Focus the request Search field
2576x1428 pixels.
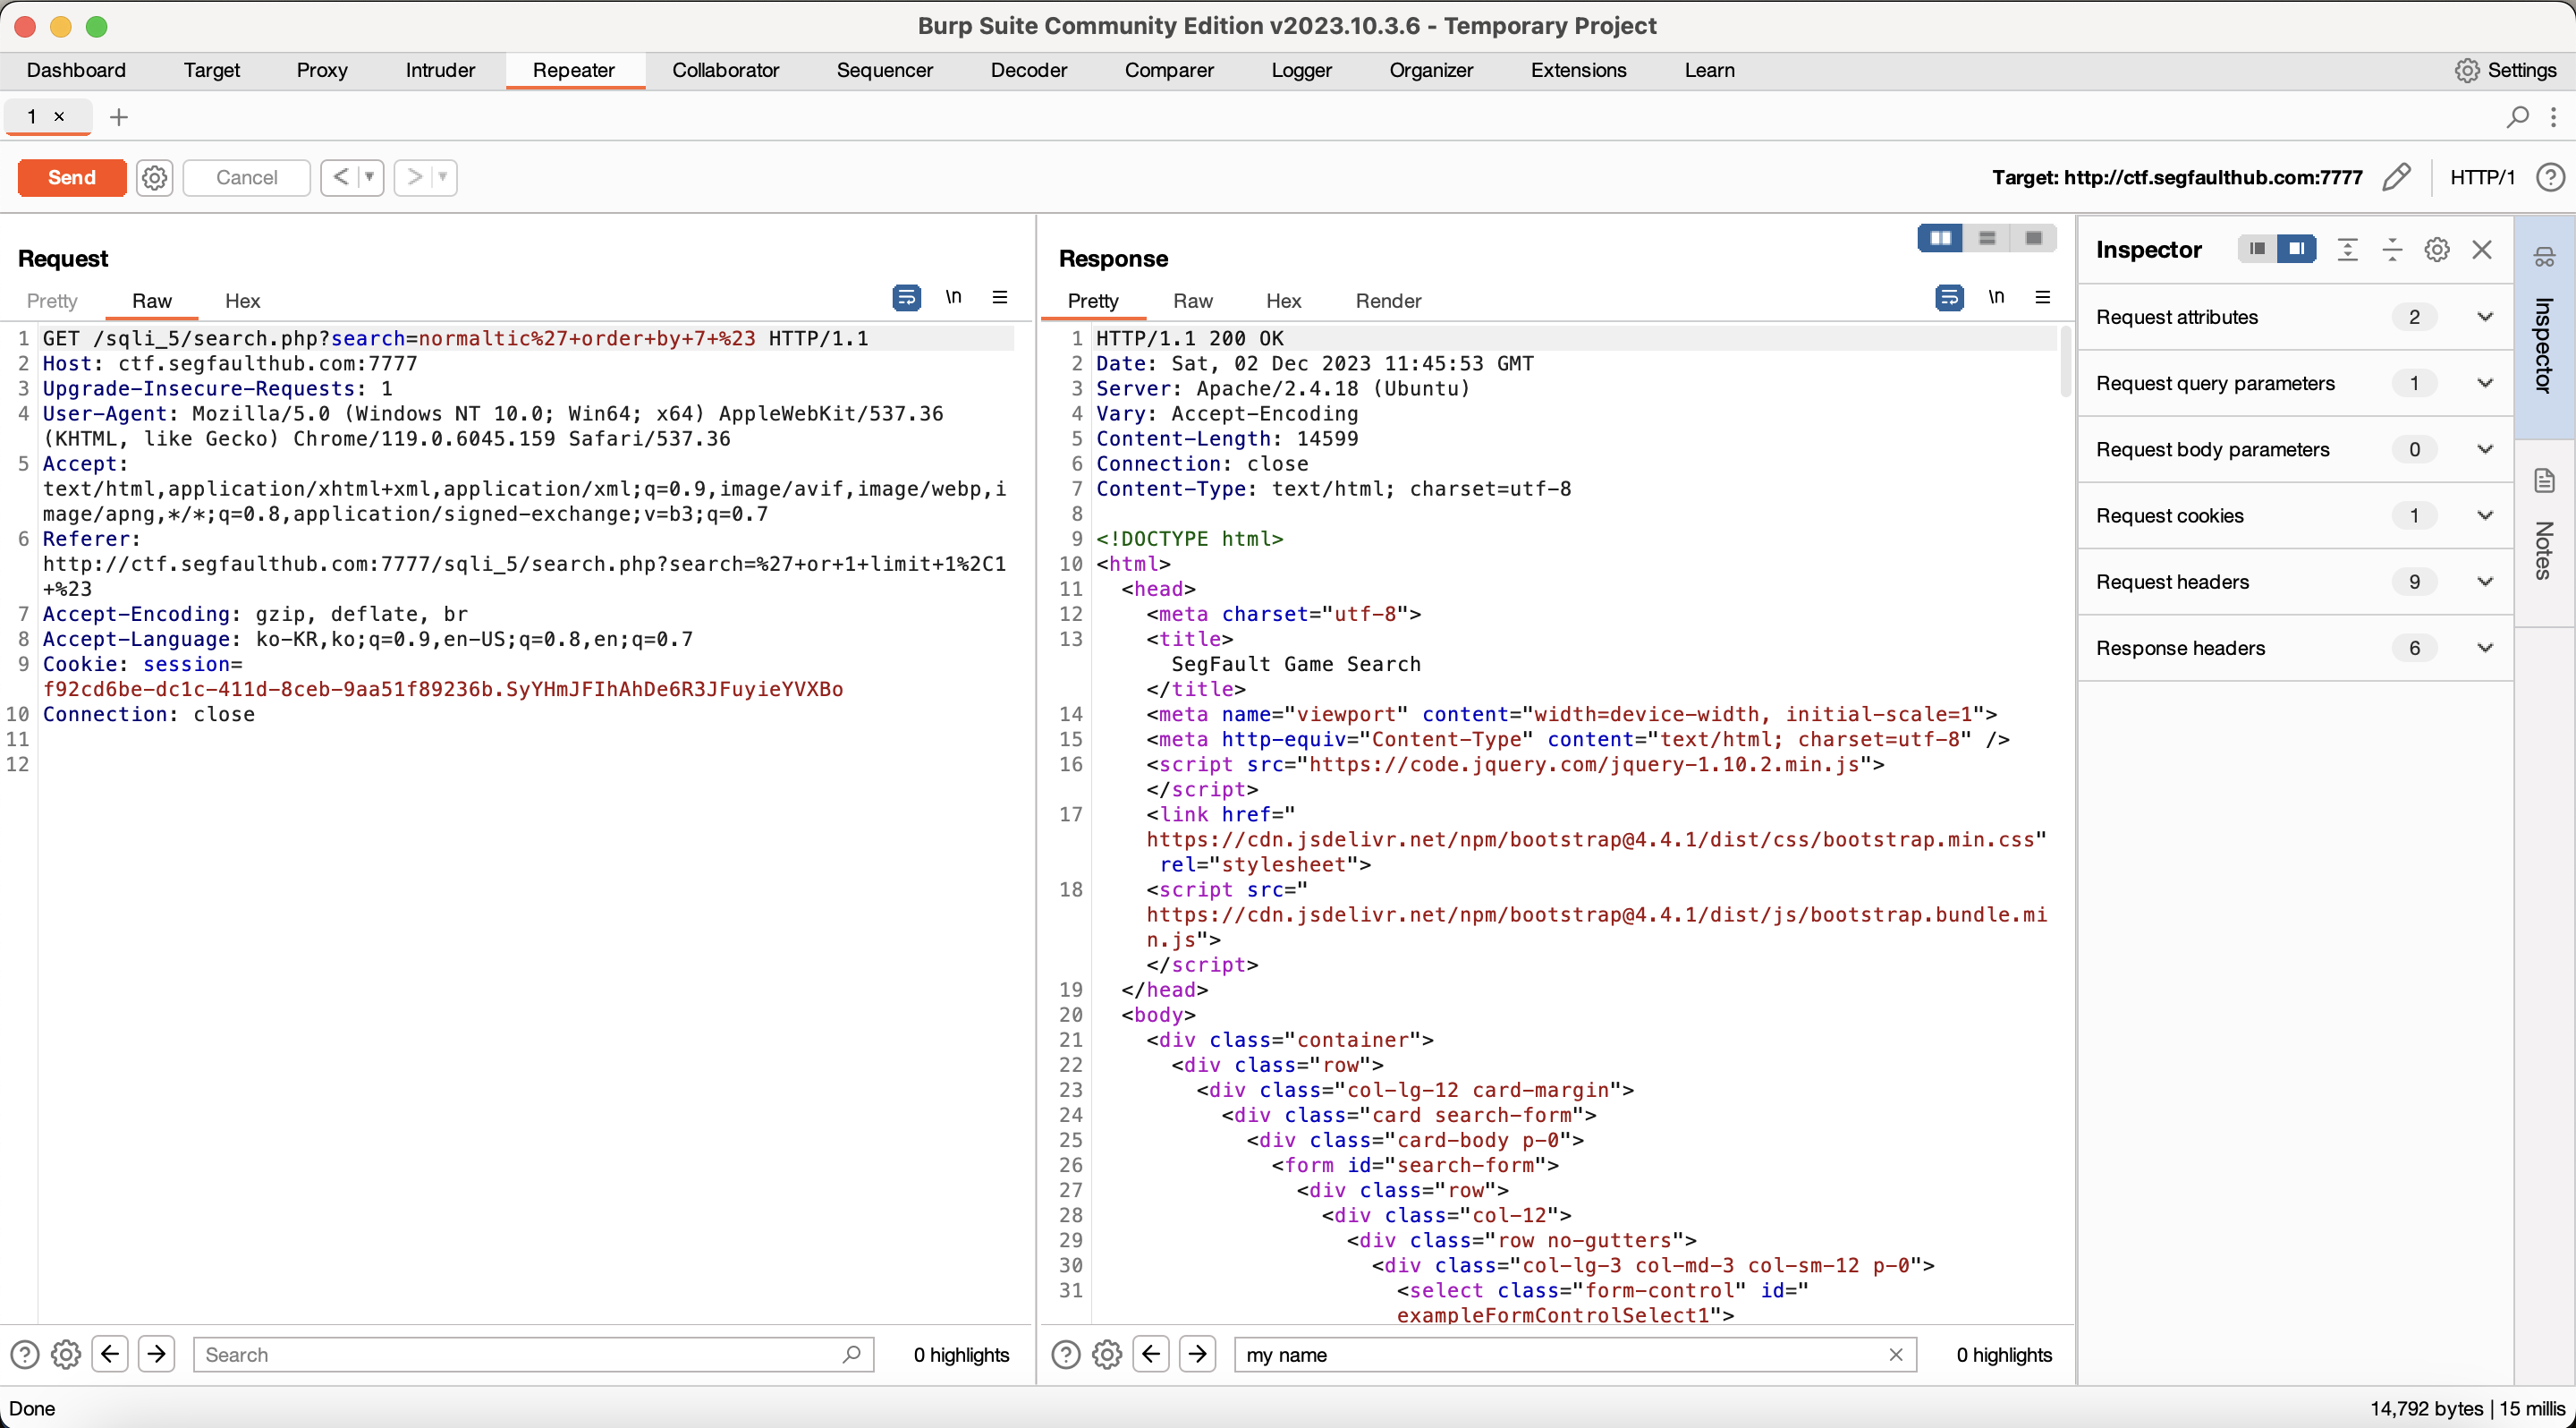pyautogui.click(x=533, y=1355)
